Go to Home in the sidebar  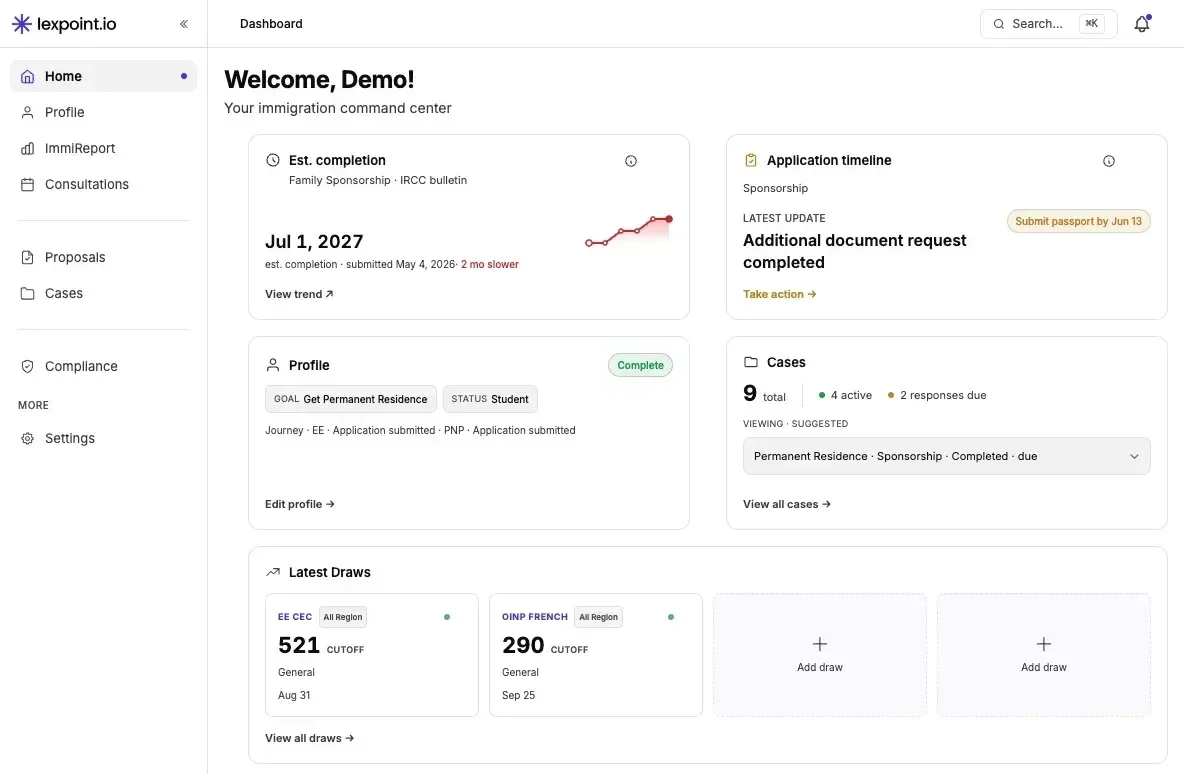click(103, 76)
